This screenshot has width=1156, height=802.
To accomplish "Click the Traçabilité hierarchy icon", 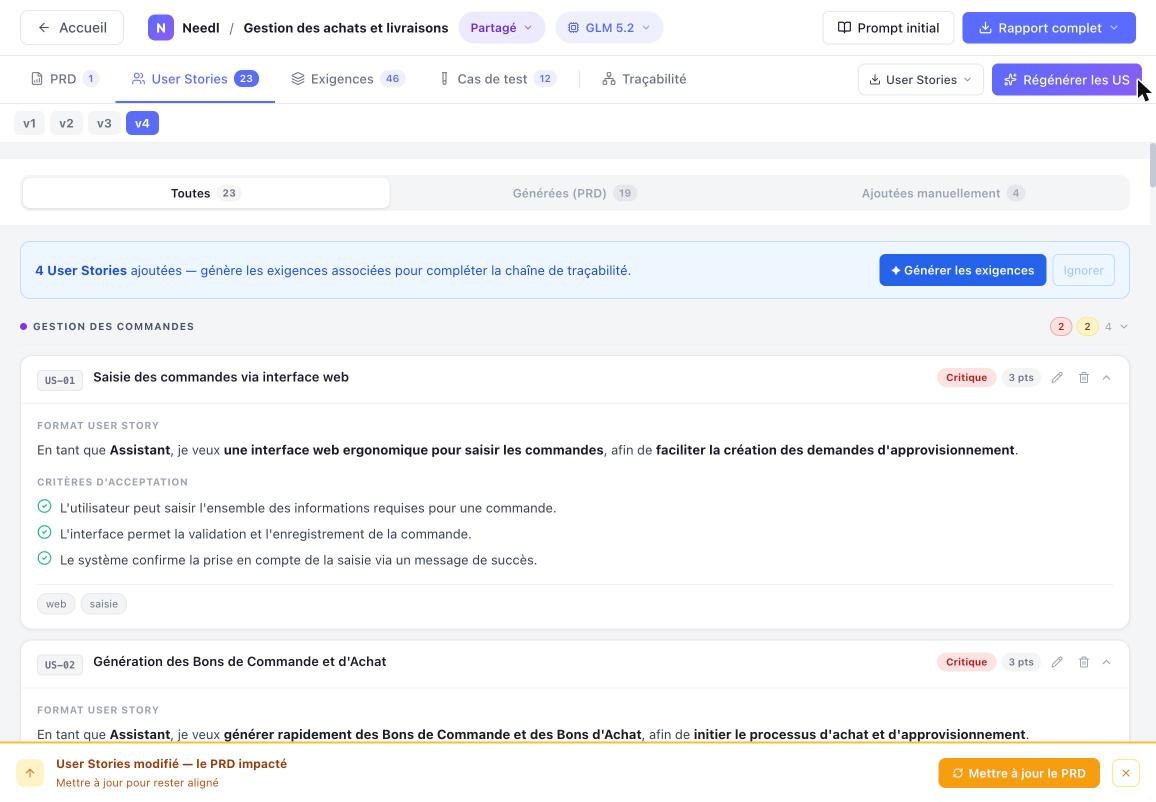I will click(608, 79).
